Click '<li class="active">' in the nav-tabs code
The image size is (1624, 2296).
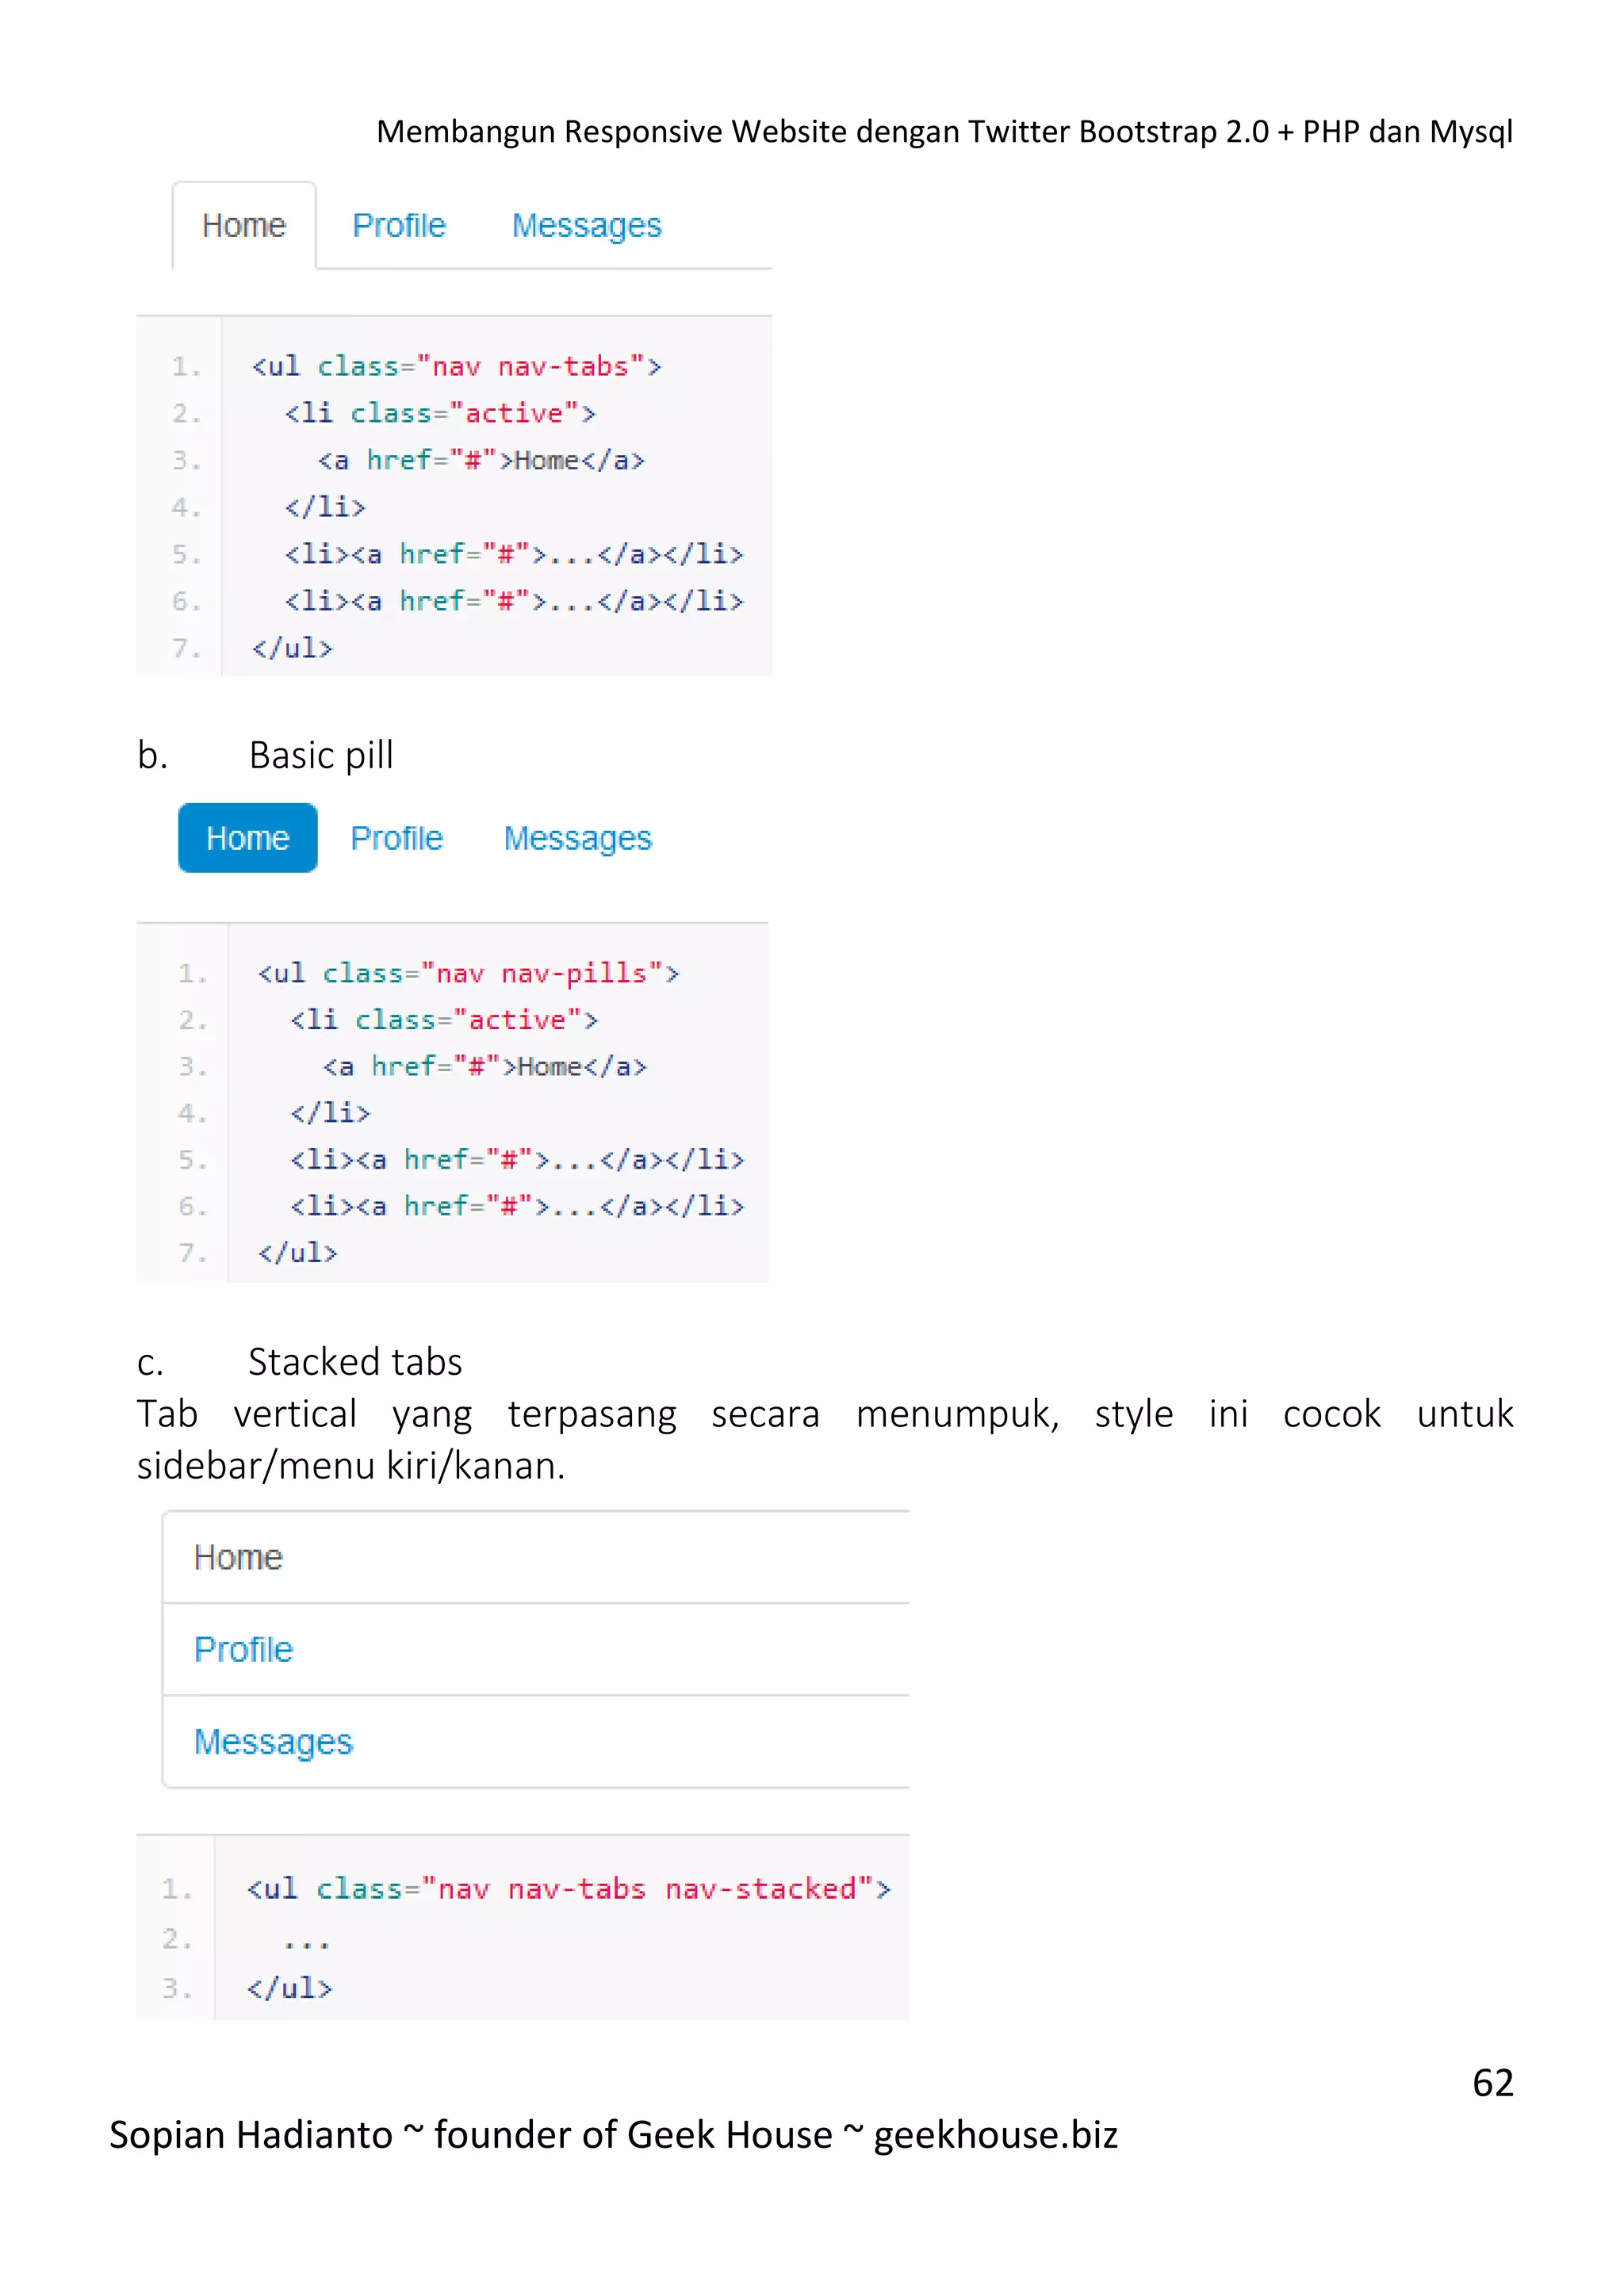pyautogui.click(x=440, y=413)
